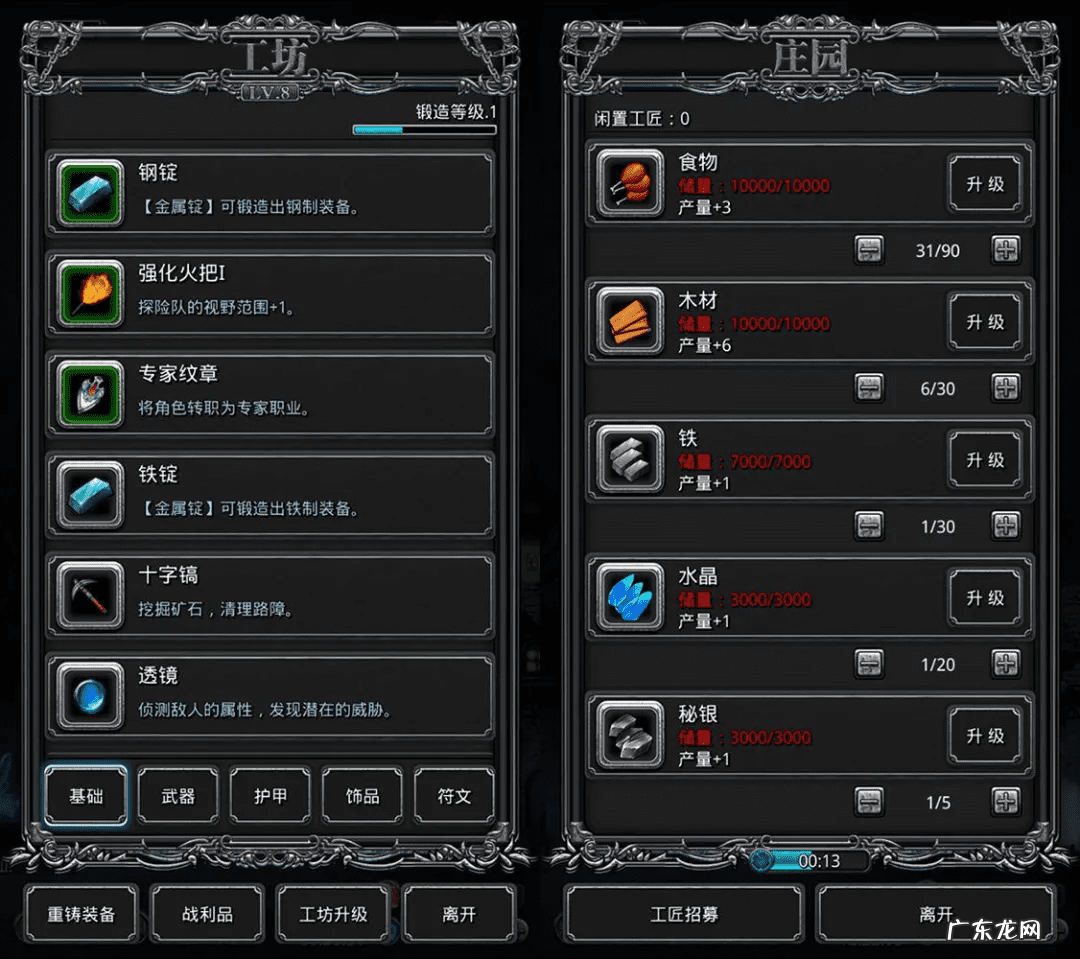This screenshot has width=1080, height=959.
Task: Select the 钢锭 steel ingot icon
Action: [90, 192]
